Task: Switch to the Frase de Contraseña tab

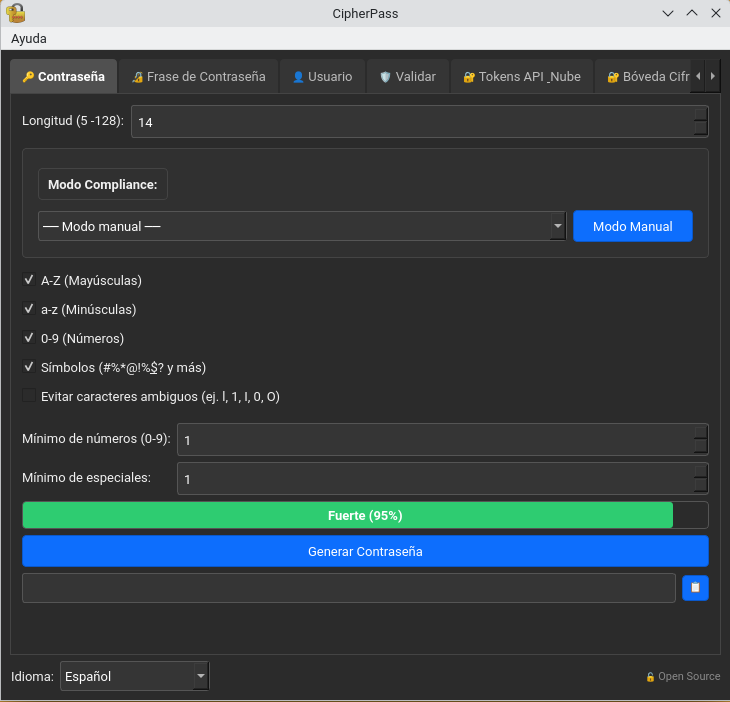Action: (199, 76)
